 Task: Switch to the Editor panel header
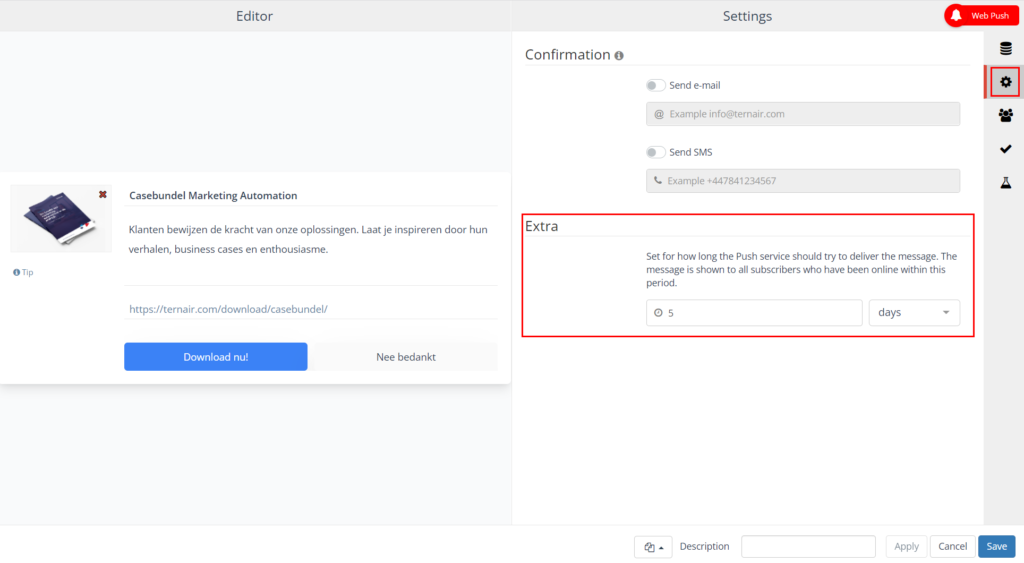click(254, 16)
